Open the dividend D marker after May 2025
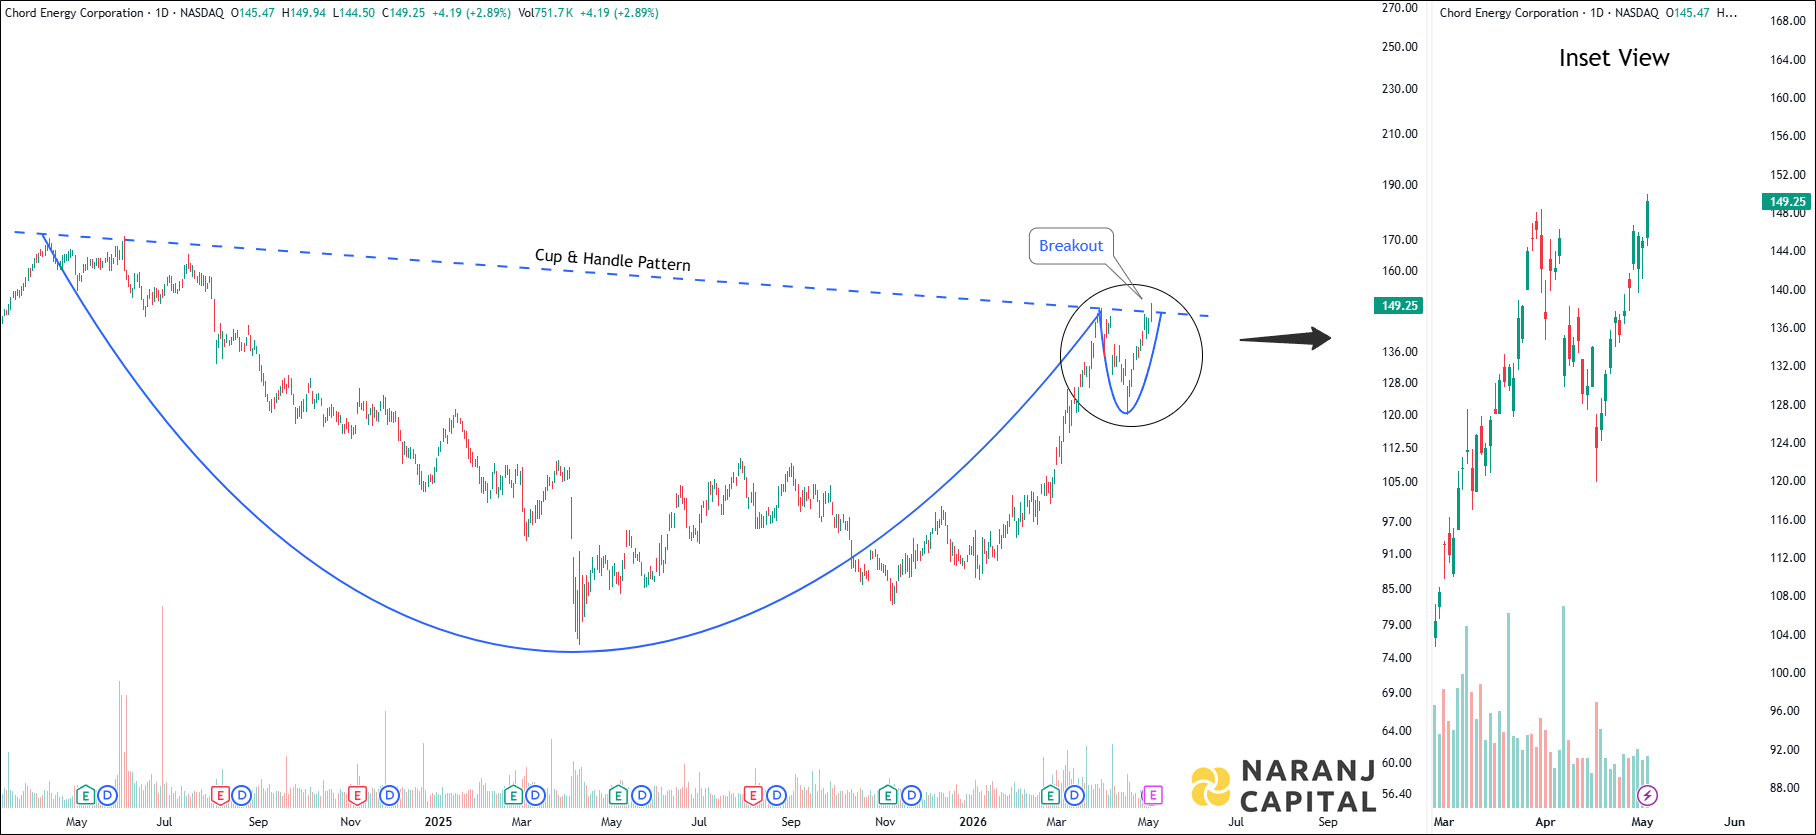The height and width of the screenshot is (835, 1816). tap(641, 796)
